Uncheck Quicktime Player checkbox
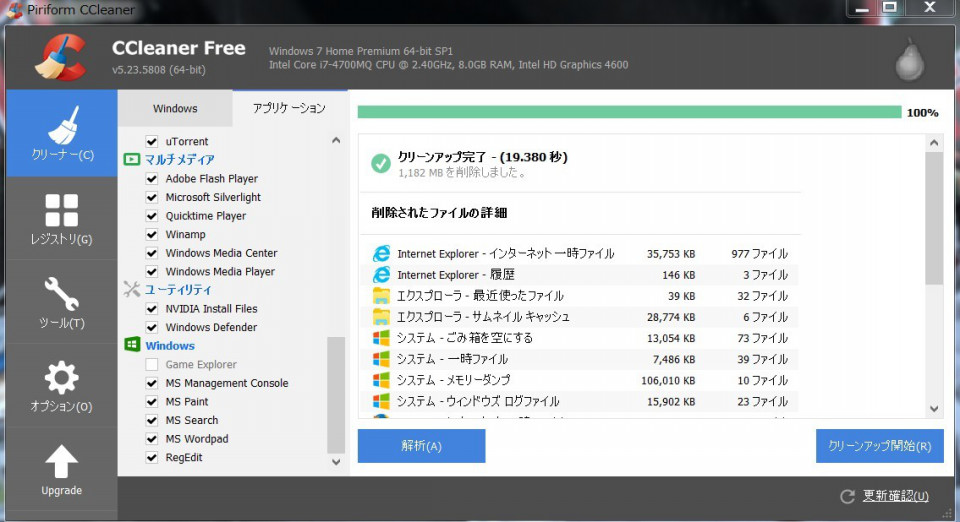Screen dimensions: 960x522 [x=152, y=216]
